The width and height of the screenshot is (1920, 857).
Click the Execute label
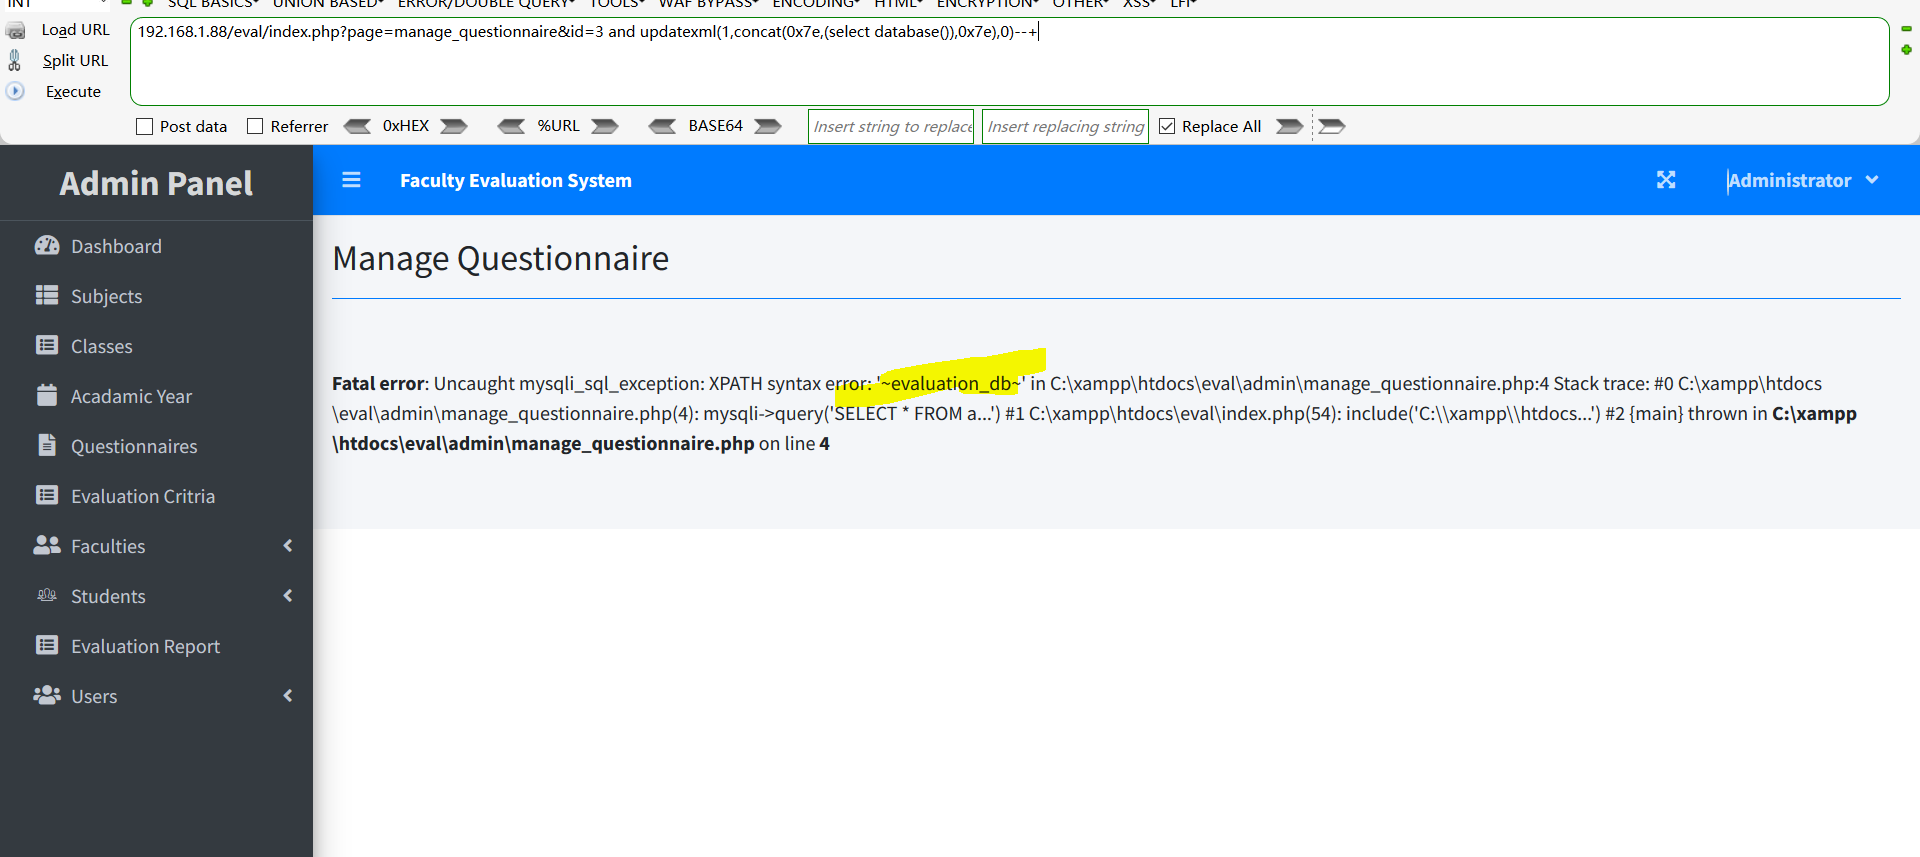(x=73, y=92)
